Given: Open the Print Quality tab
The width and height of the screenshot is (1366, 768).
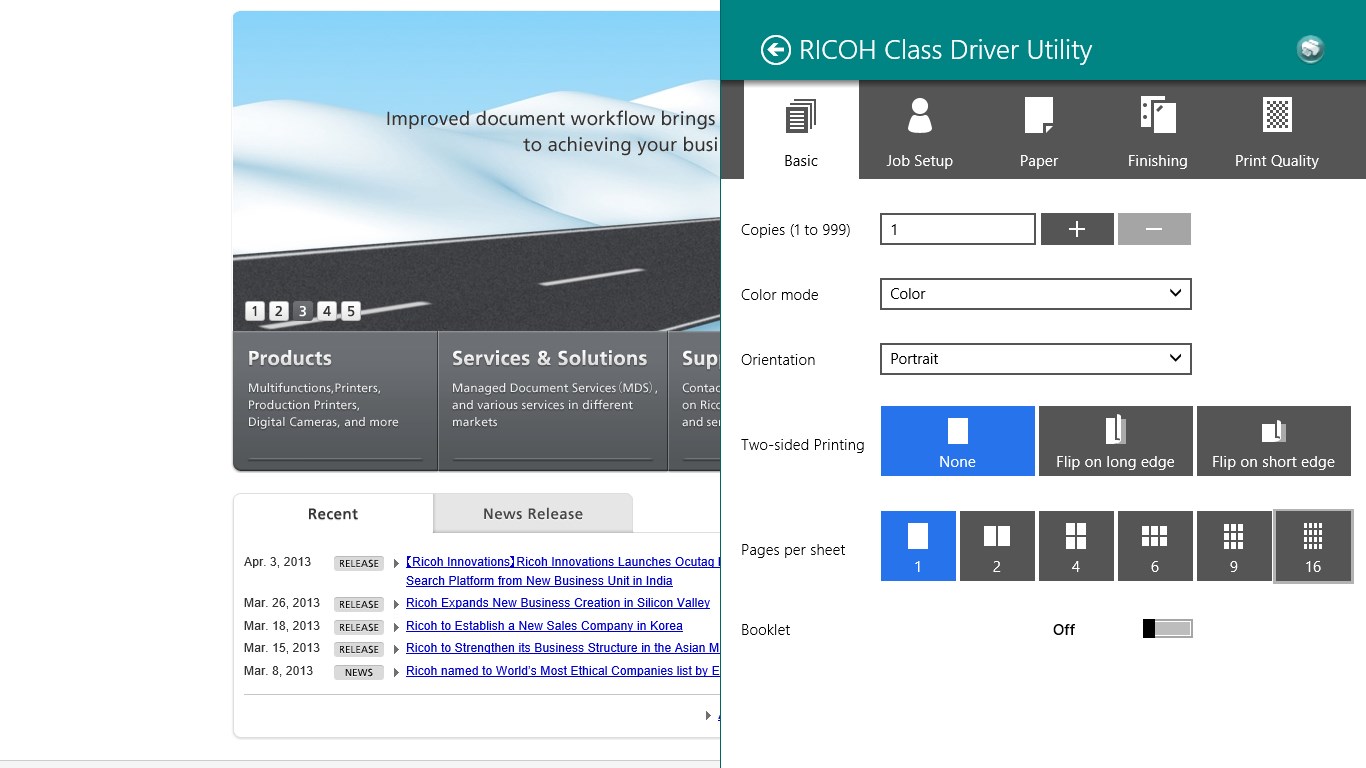Looking at the screenshot, I should (x=1276, y=131).
